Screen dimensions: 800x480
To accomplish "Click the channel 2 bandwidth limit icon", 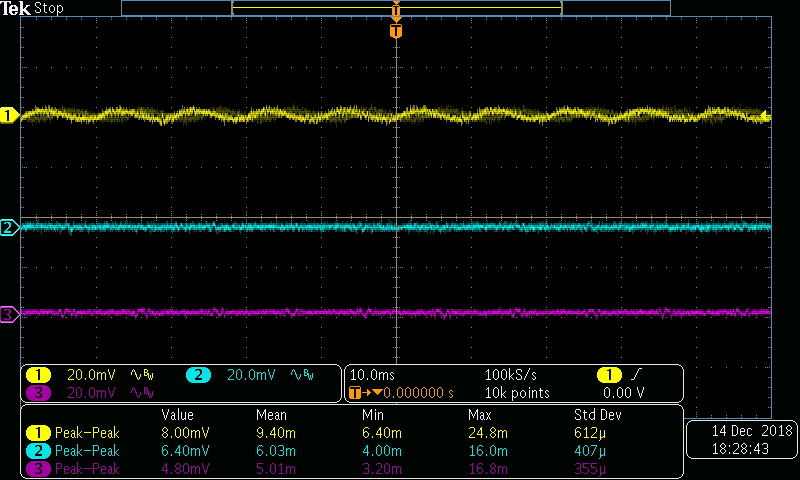I will 301,375.
